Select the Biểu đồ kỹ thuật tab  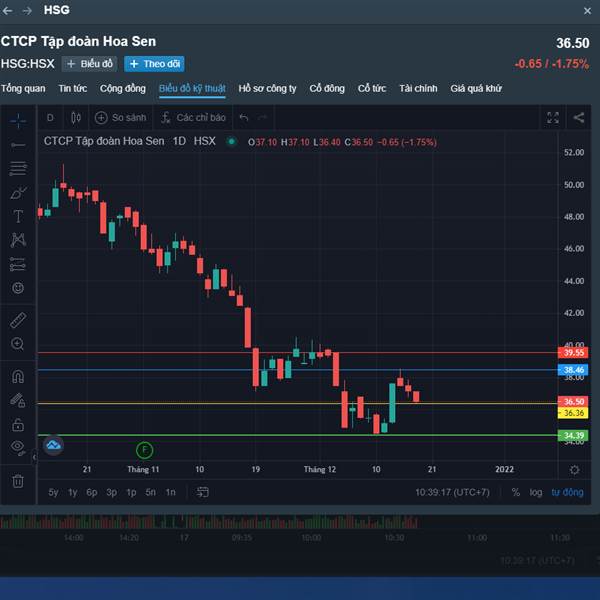click(192, 88)
